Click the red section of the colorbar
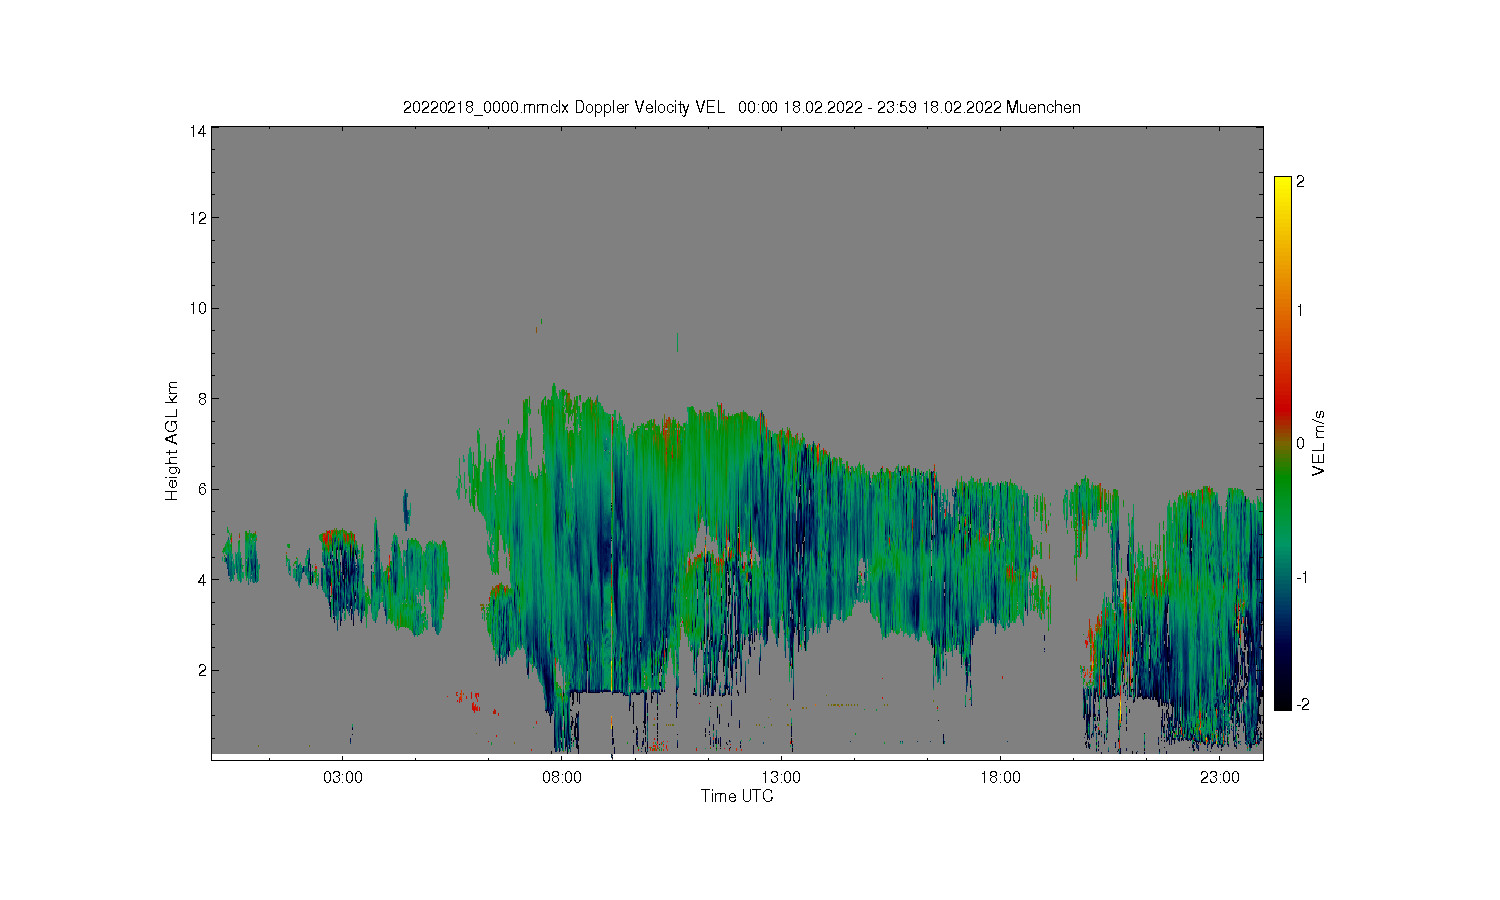The height and width of the screenshot is (900, 1500). coord(1283,405)
